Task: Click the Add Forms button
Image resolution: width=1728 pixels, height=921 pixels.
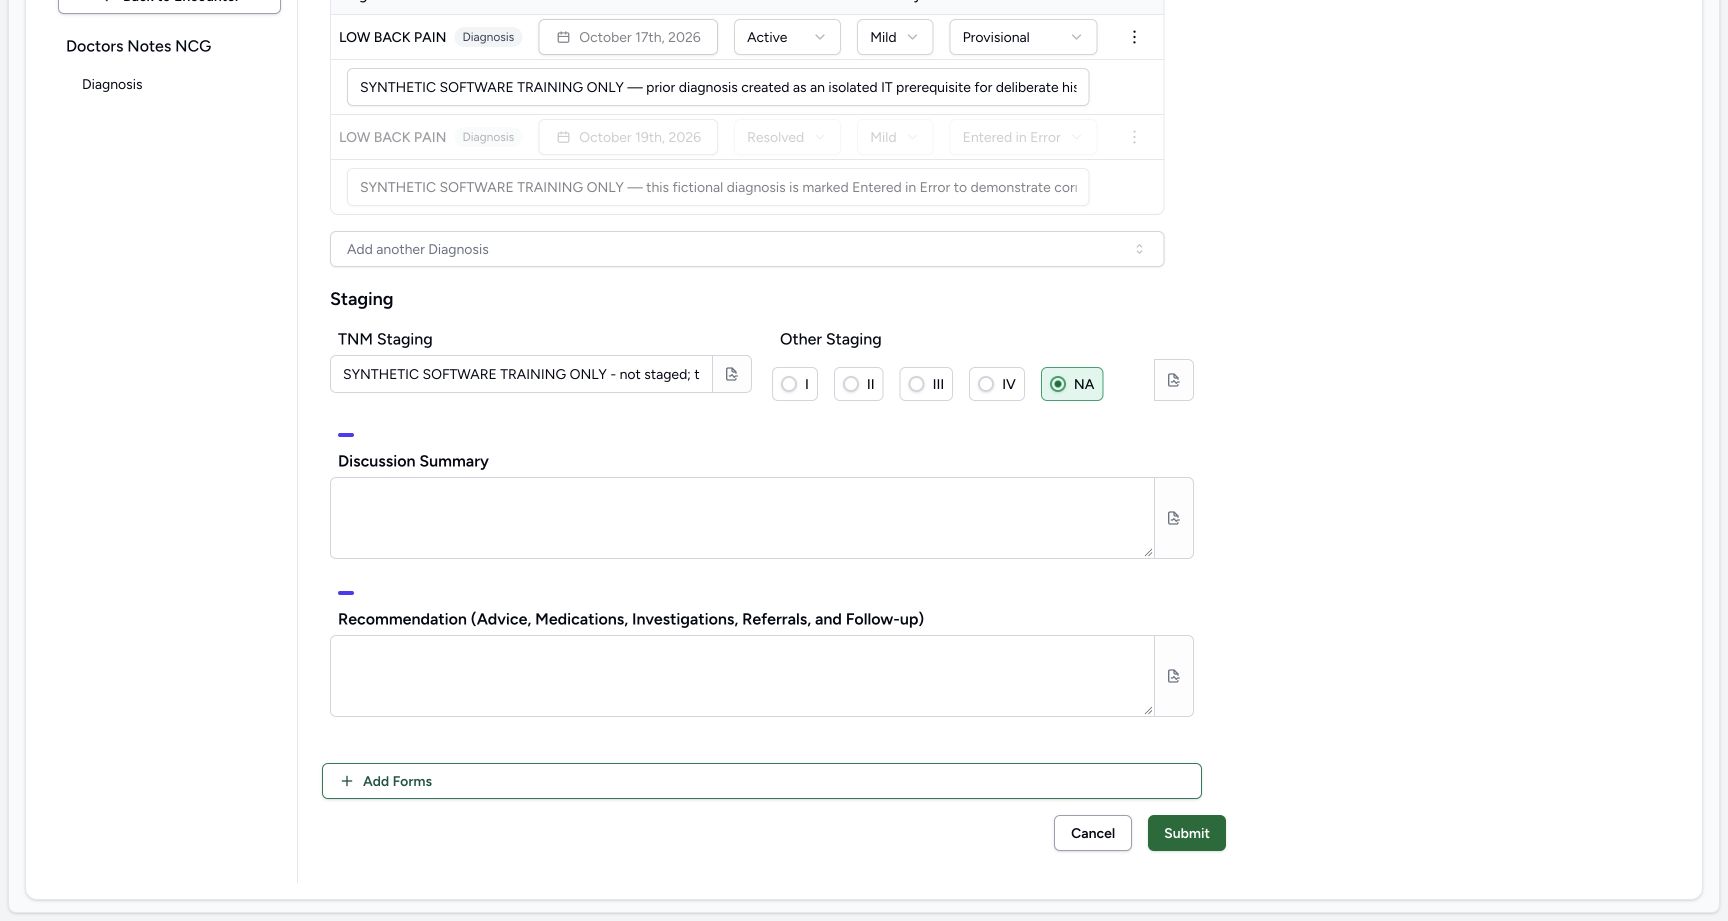Action: pyautogui.click(x=762, y=781)
